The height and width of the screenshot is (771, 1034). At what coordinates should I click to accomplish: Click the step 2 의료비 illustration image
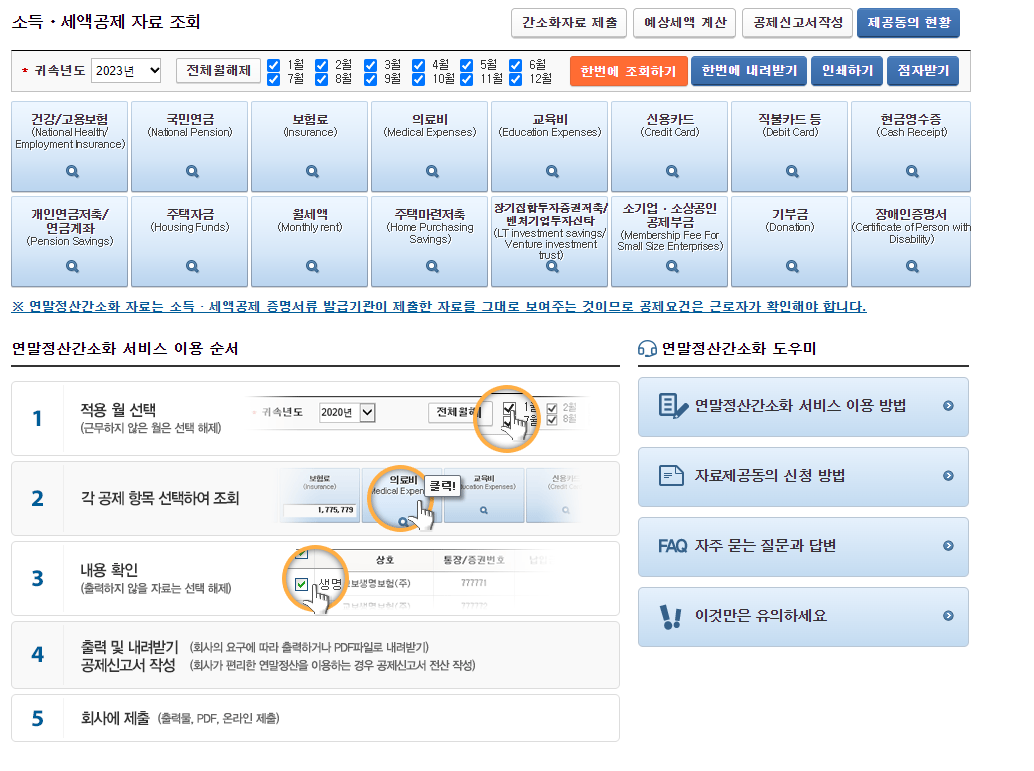430,498
